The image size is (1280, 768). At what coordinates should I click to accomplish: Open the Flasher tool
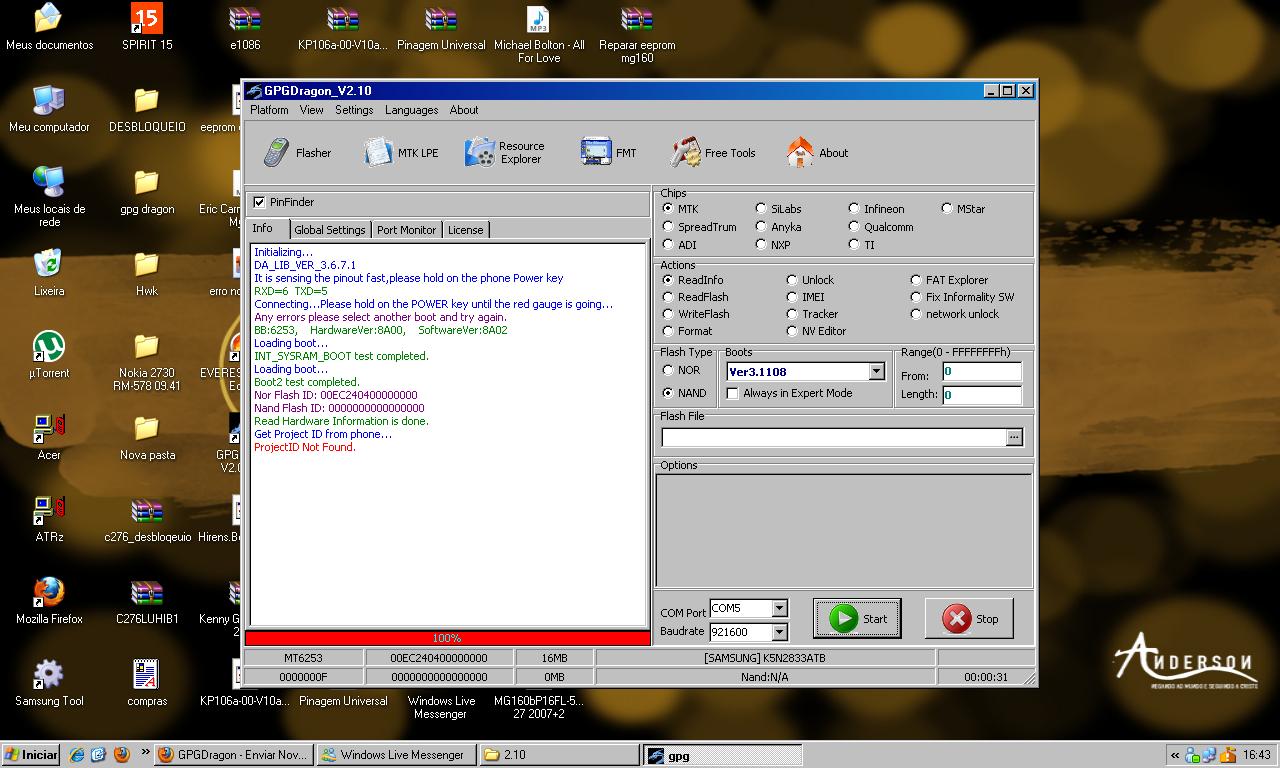297,153
